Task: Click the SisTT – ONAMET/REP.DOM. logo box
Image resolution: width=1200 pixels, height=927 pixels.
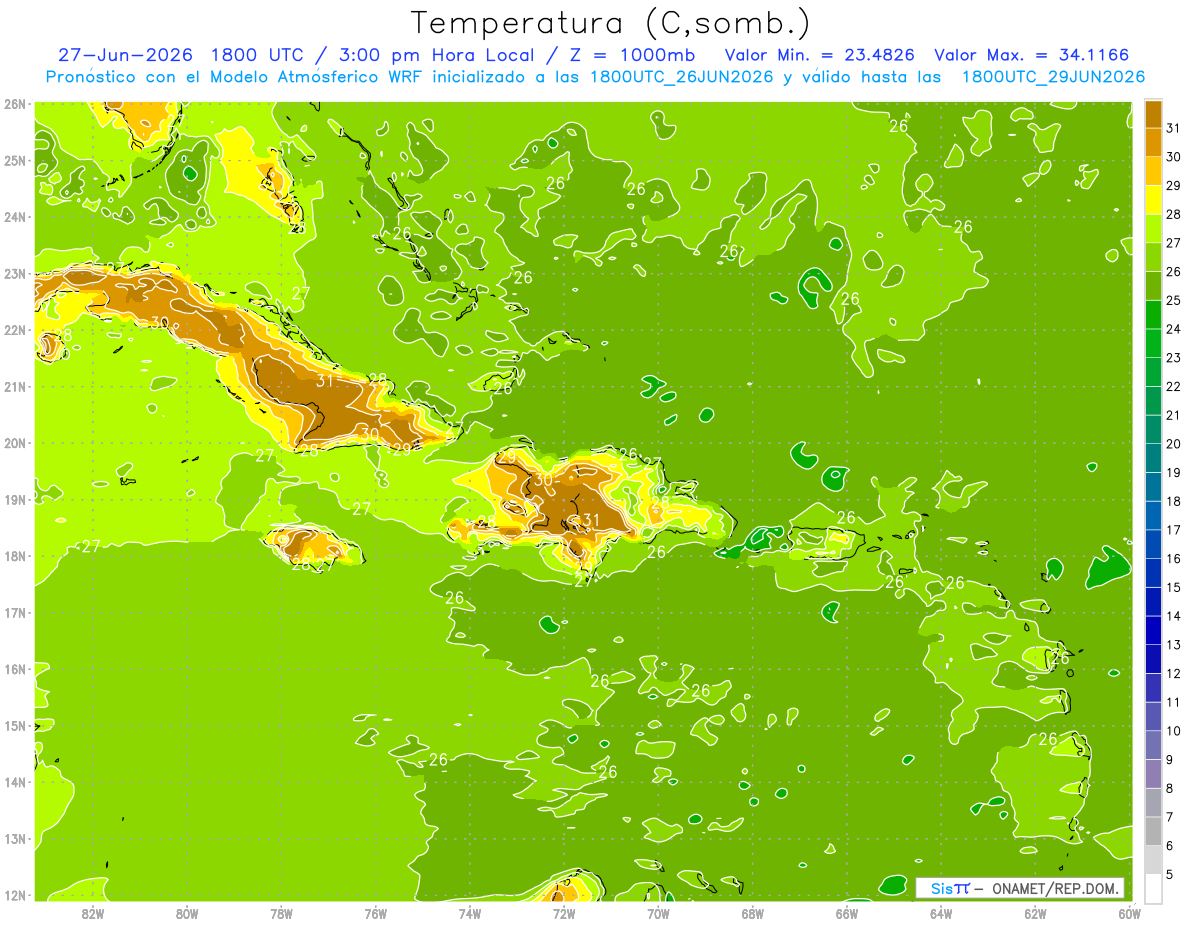Action: pos(1020,888)
